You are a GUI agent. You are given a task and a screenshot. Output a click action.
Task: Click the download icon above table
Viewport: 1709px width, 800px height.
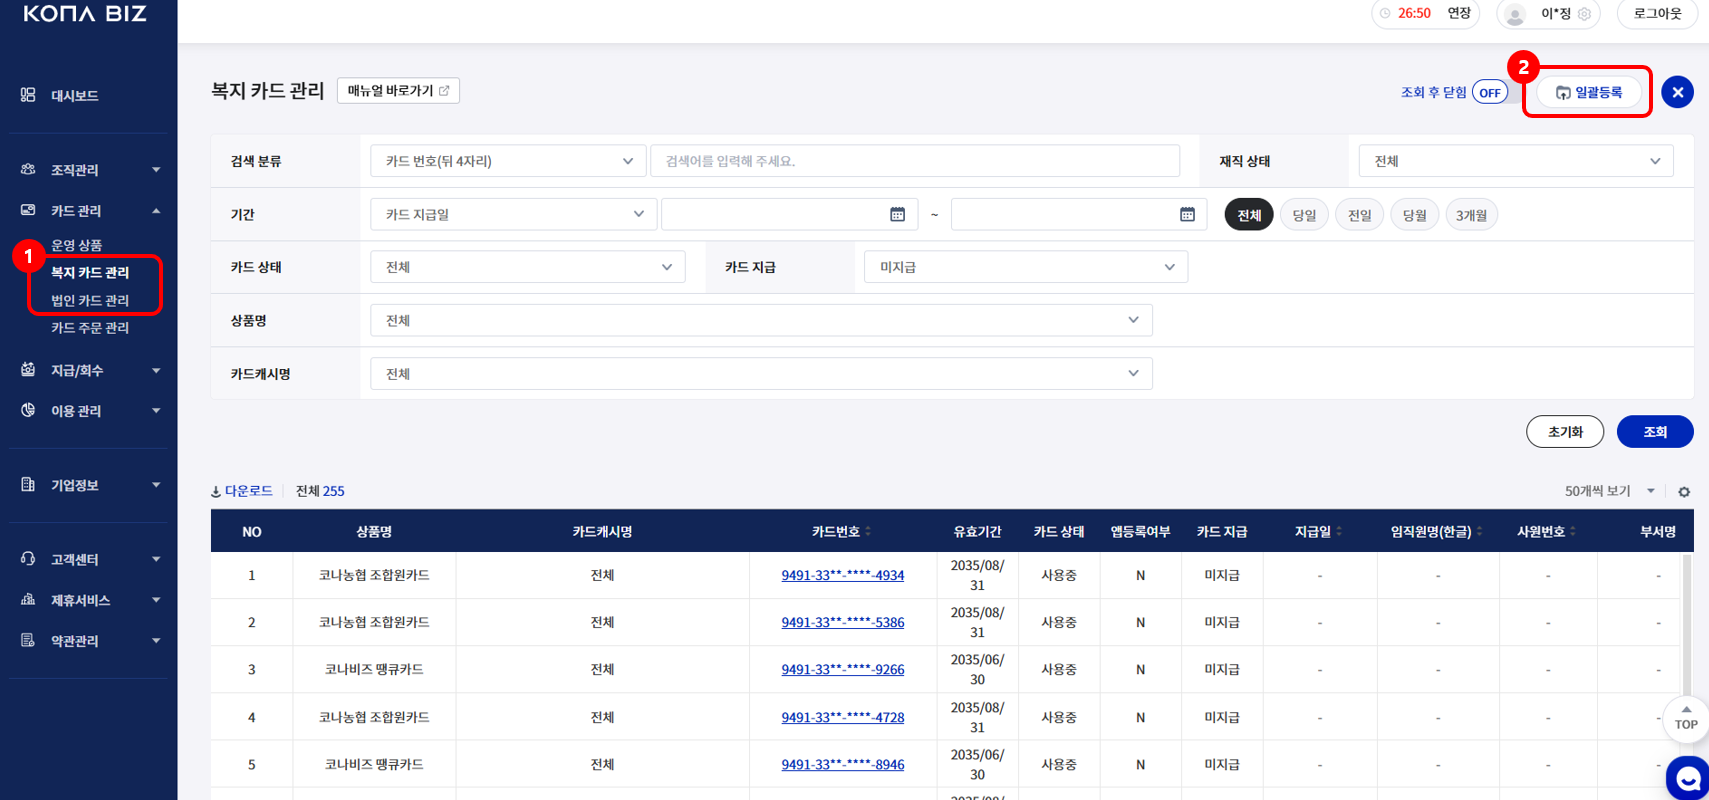(216, 491)
